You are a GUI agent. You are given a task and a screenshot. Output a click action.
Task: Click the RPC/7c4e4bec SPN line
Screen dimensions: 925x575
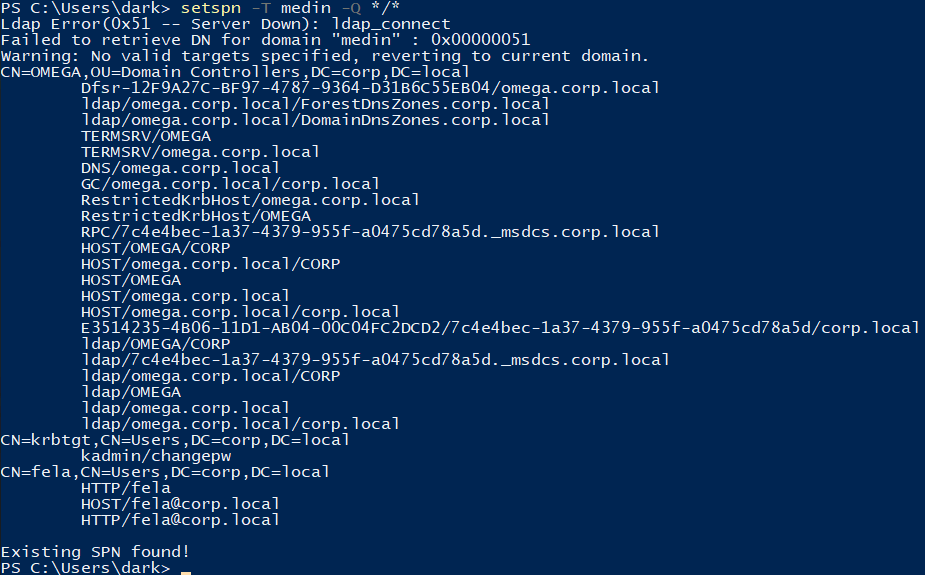click(x=370, y=232)
